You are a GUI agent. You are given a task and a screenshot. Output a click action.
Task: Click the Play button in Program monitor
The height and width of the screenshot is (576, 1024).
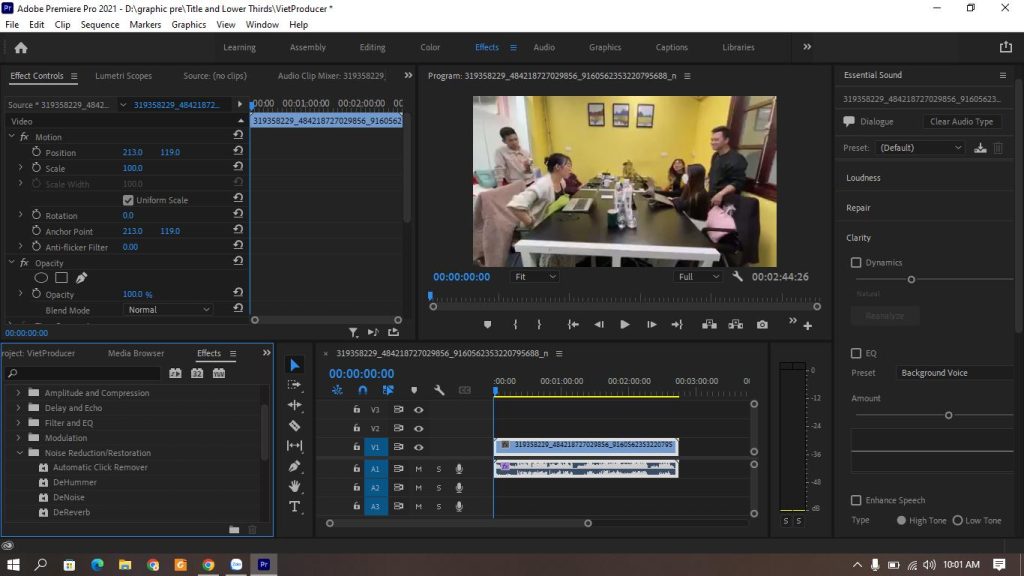[625, 324]
